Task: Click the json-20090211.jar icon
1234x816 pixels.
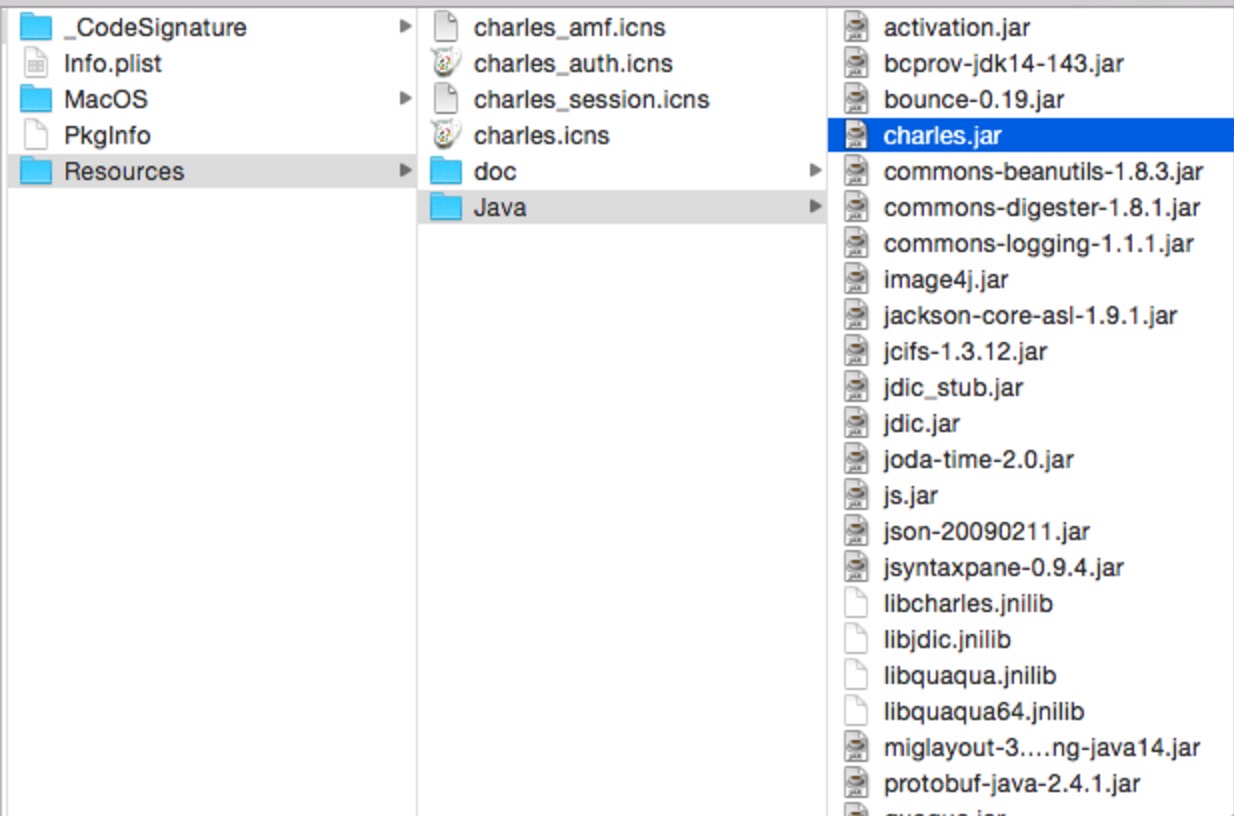Action: 856,531
